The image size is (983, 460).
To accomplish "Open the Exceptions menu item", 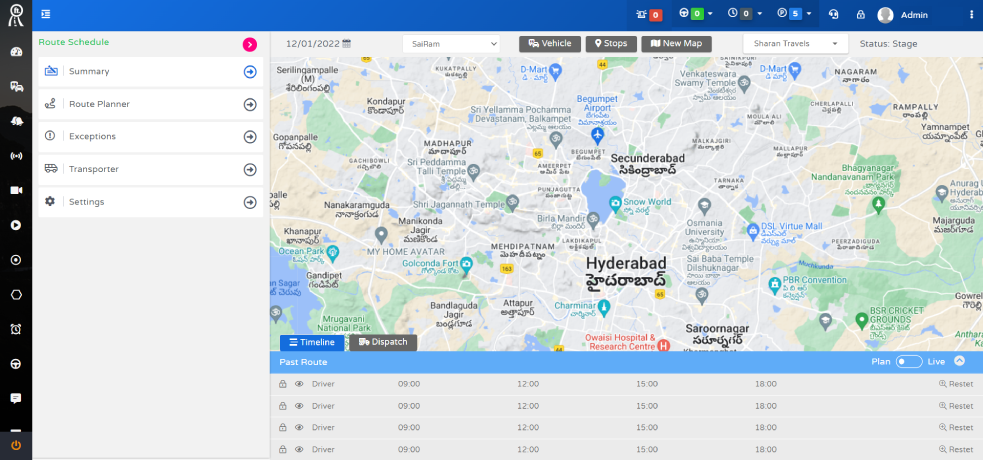I will coord(150,137).
